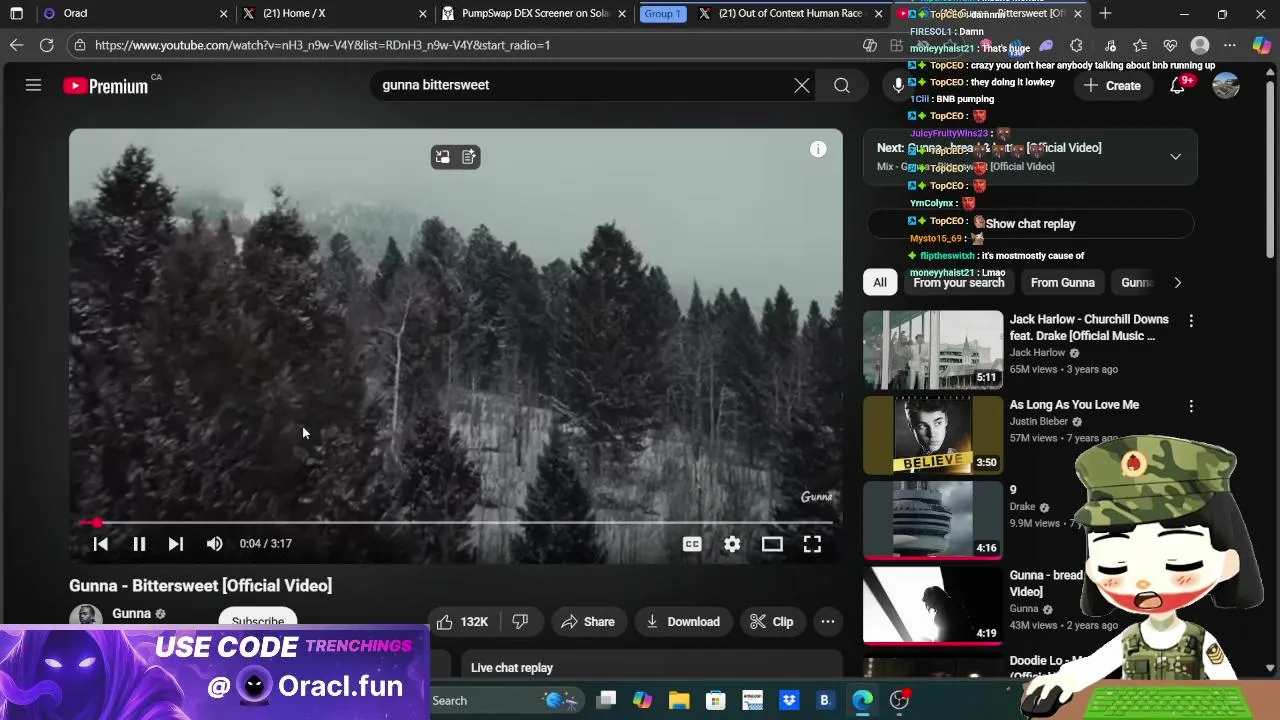Show more filter chips with right arrow
The image size is (1280, 720).
pyautogui.click(x=1177, y=283)
